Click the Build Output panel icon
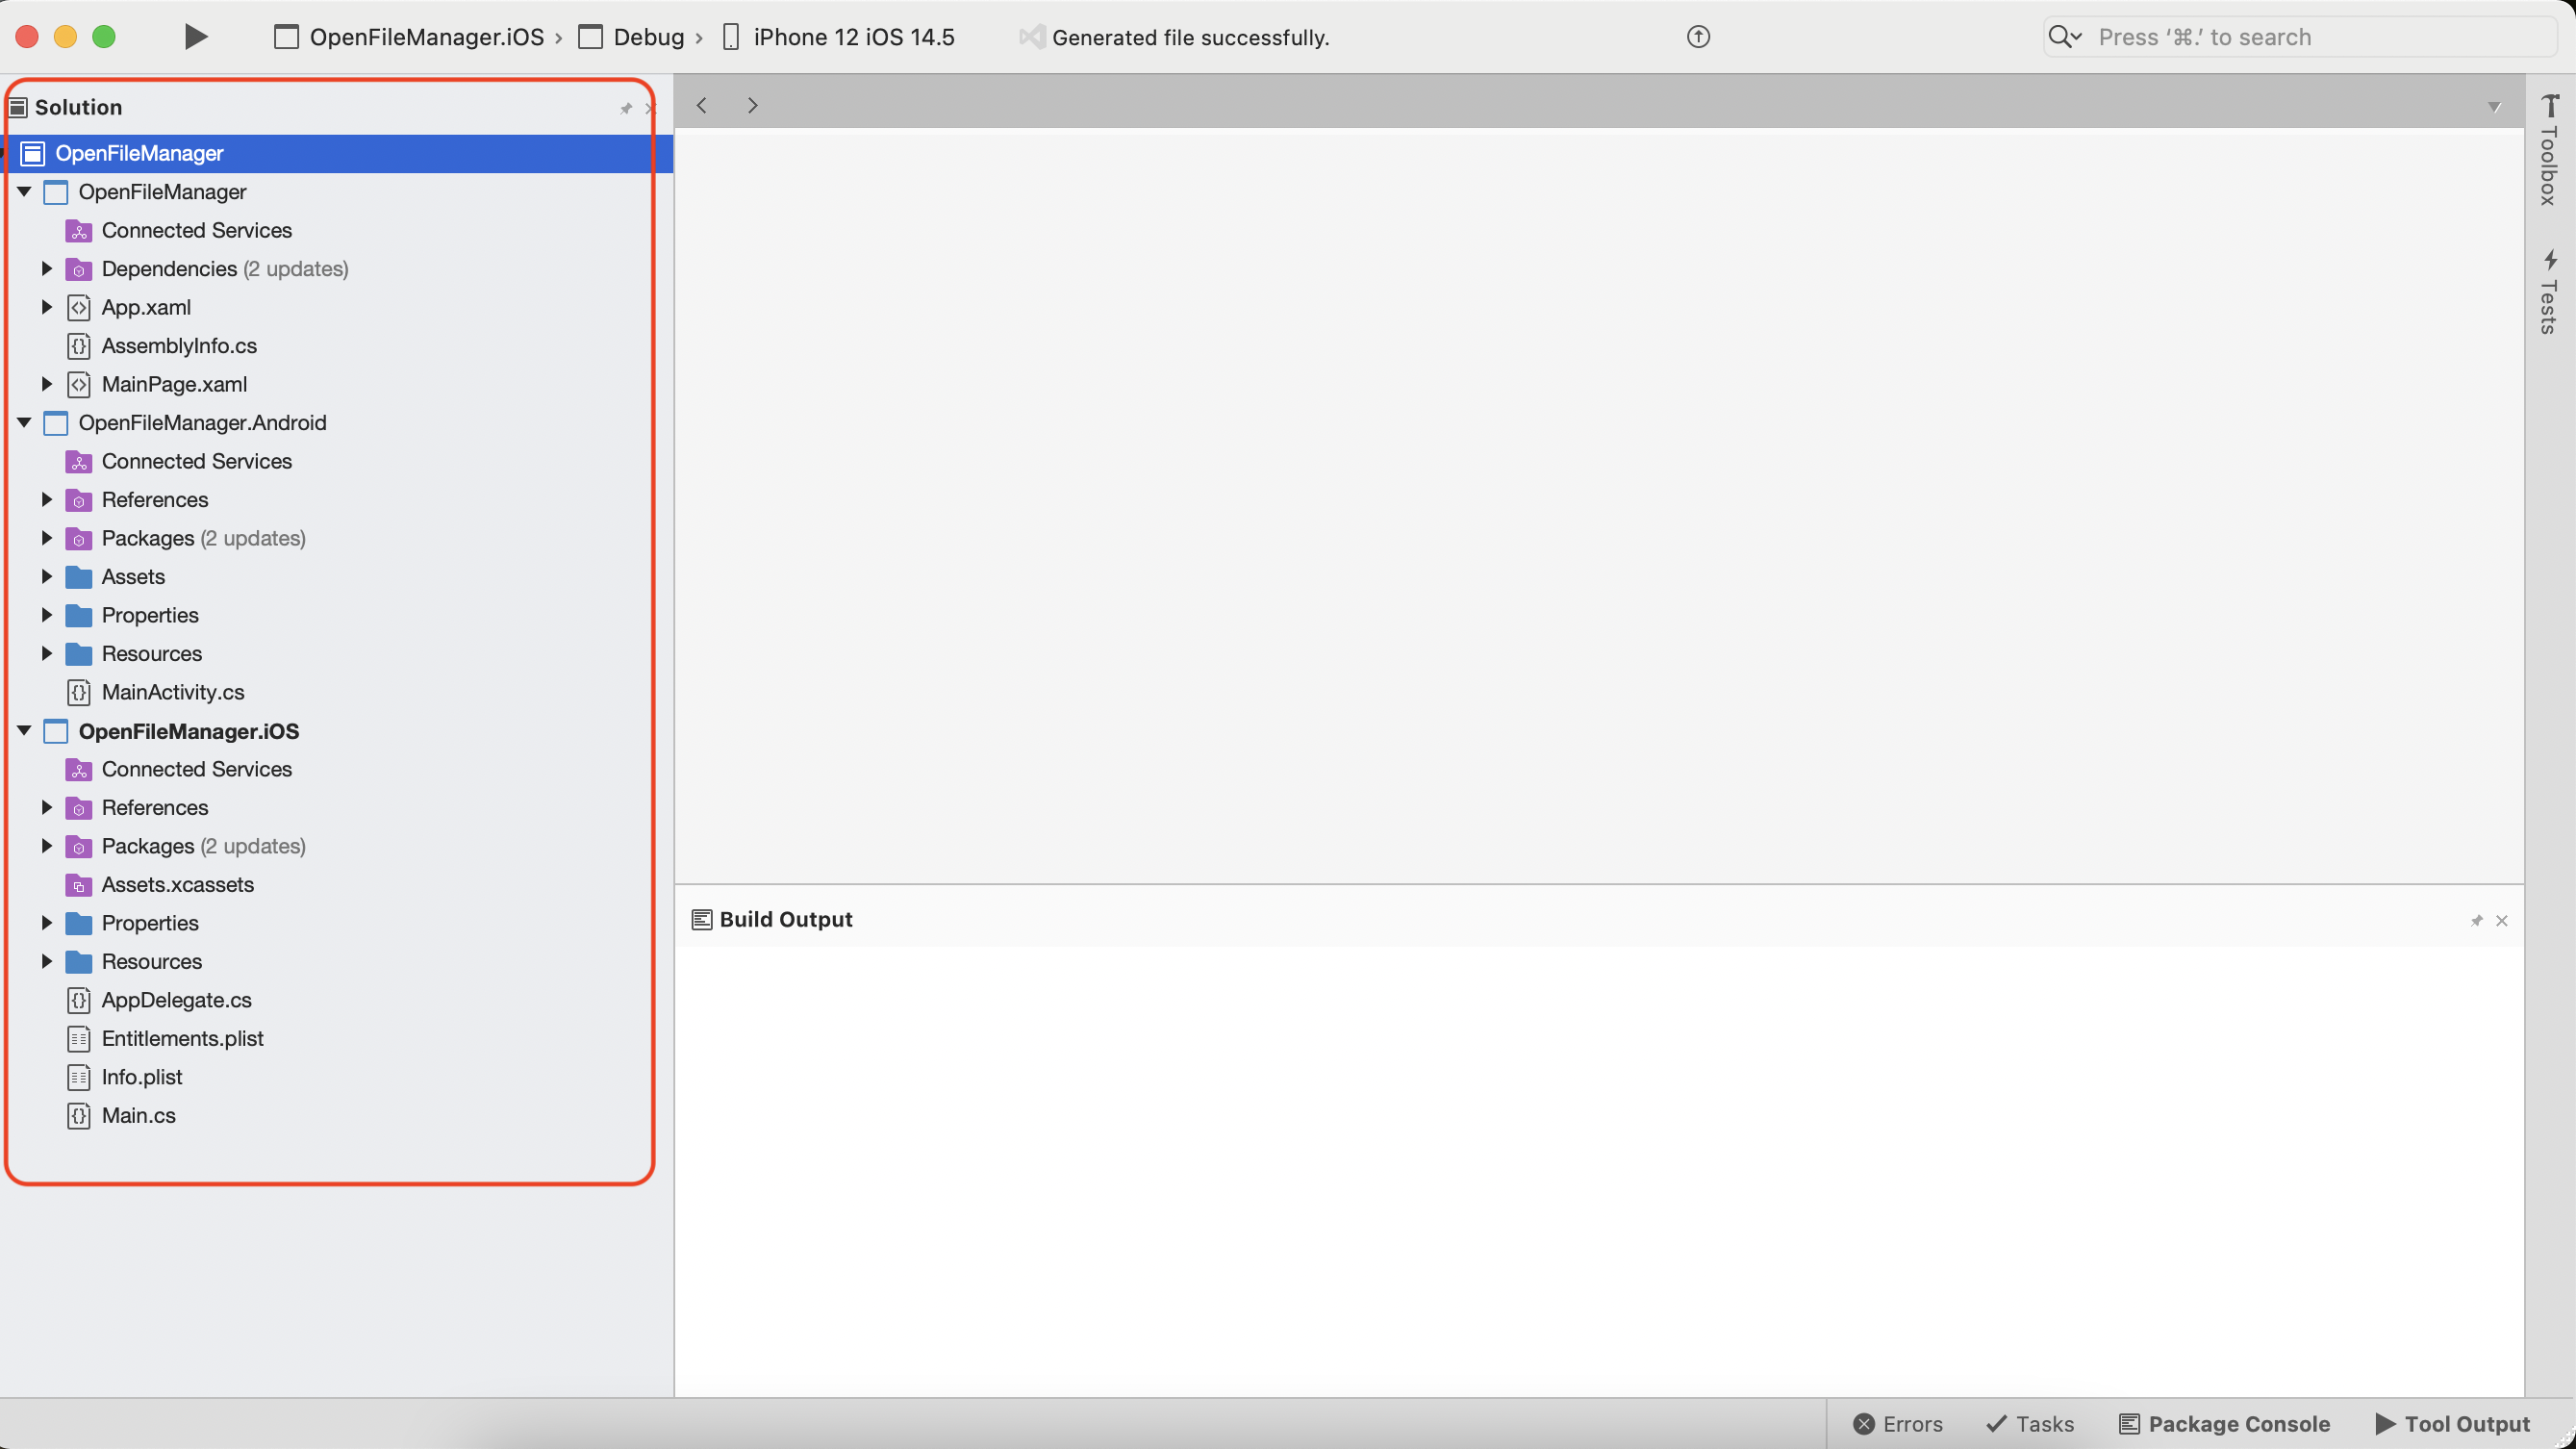2576x1449 pixels. (702, 919)
